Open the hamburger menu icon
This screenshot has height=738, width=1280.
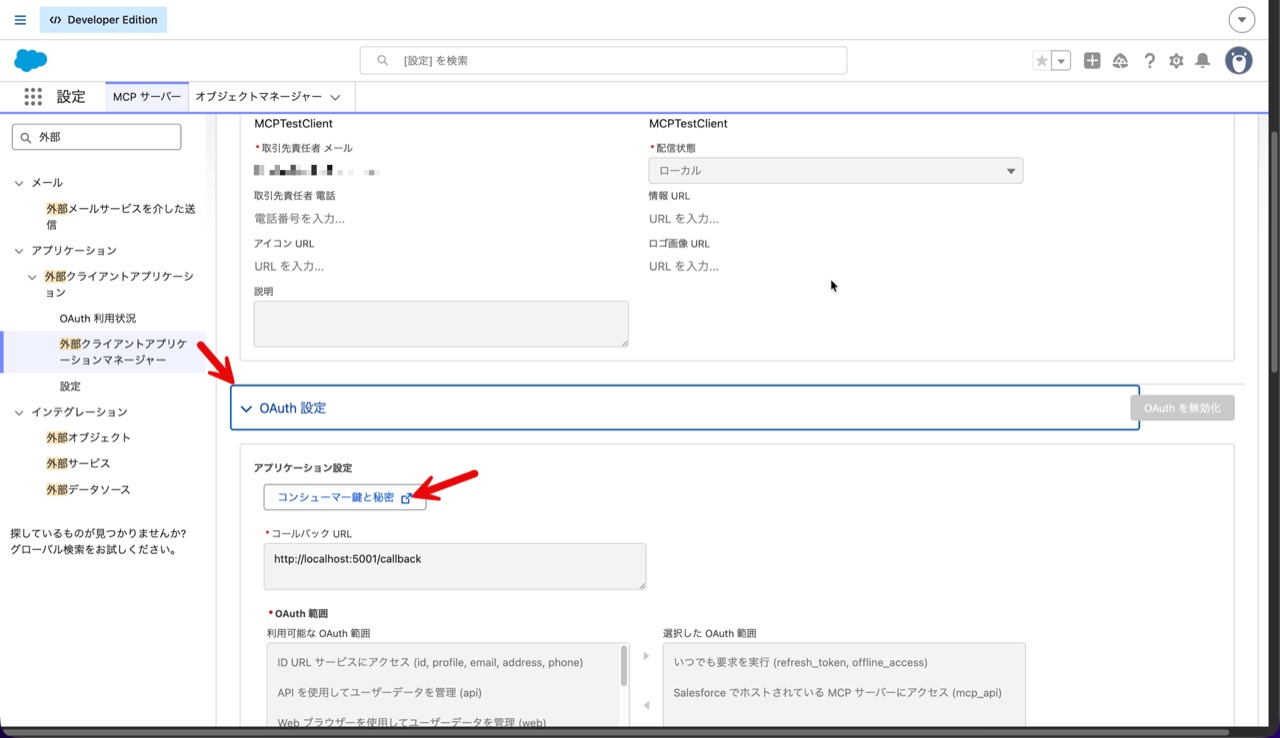coord(20,20)
